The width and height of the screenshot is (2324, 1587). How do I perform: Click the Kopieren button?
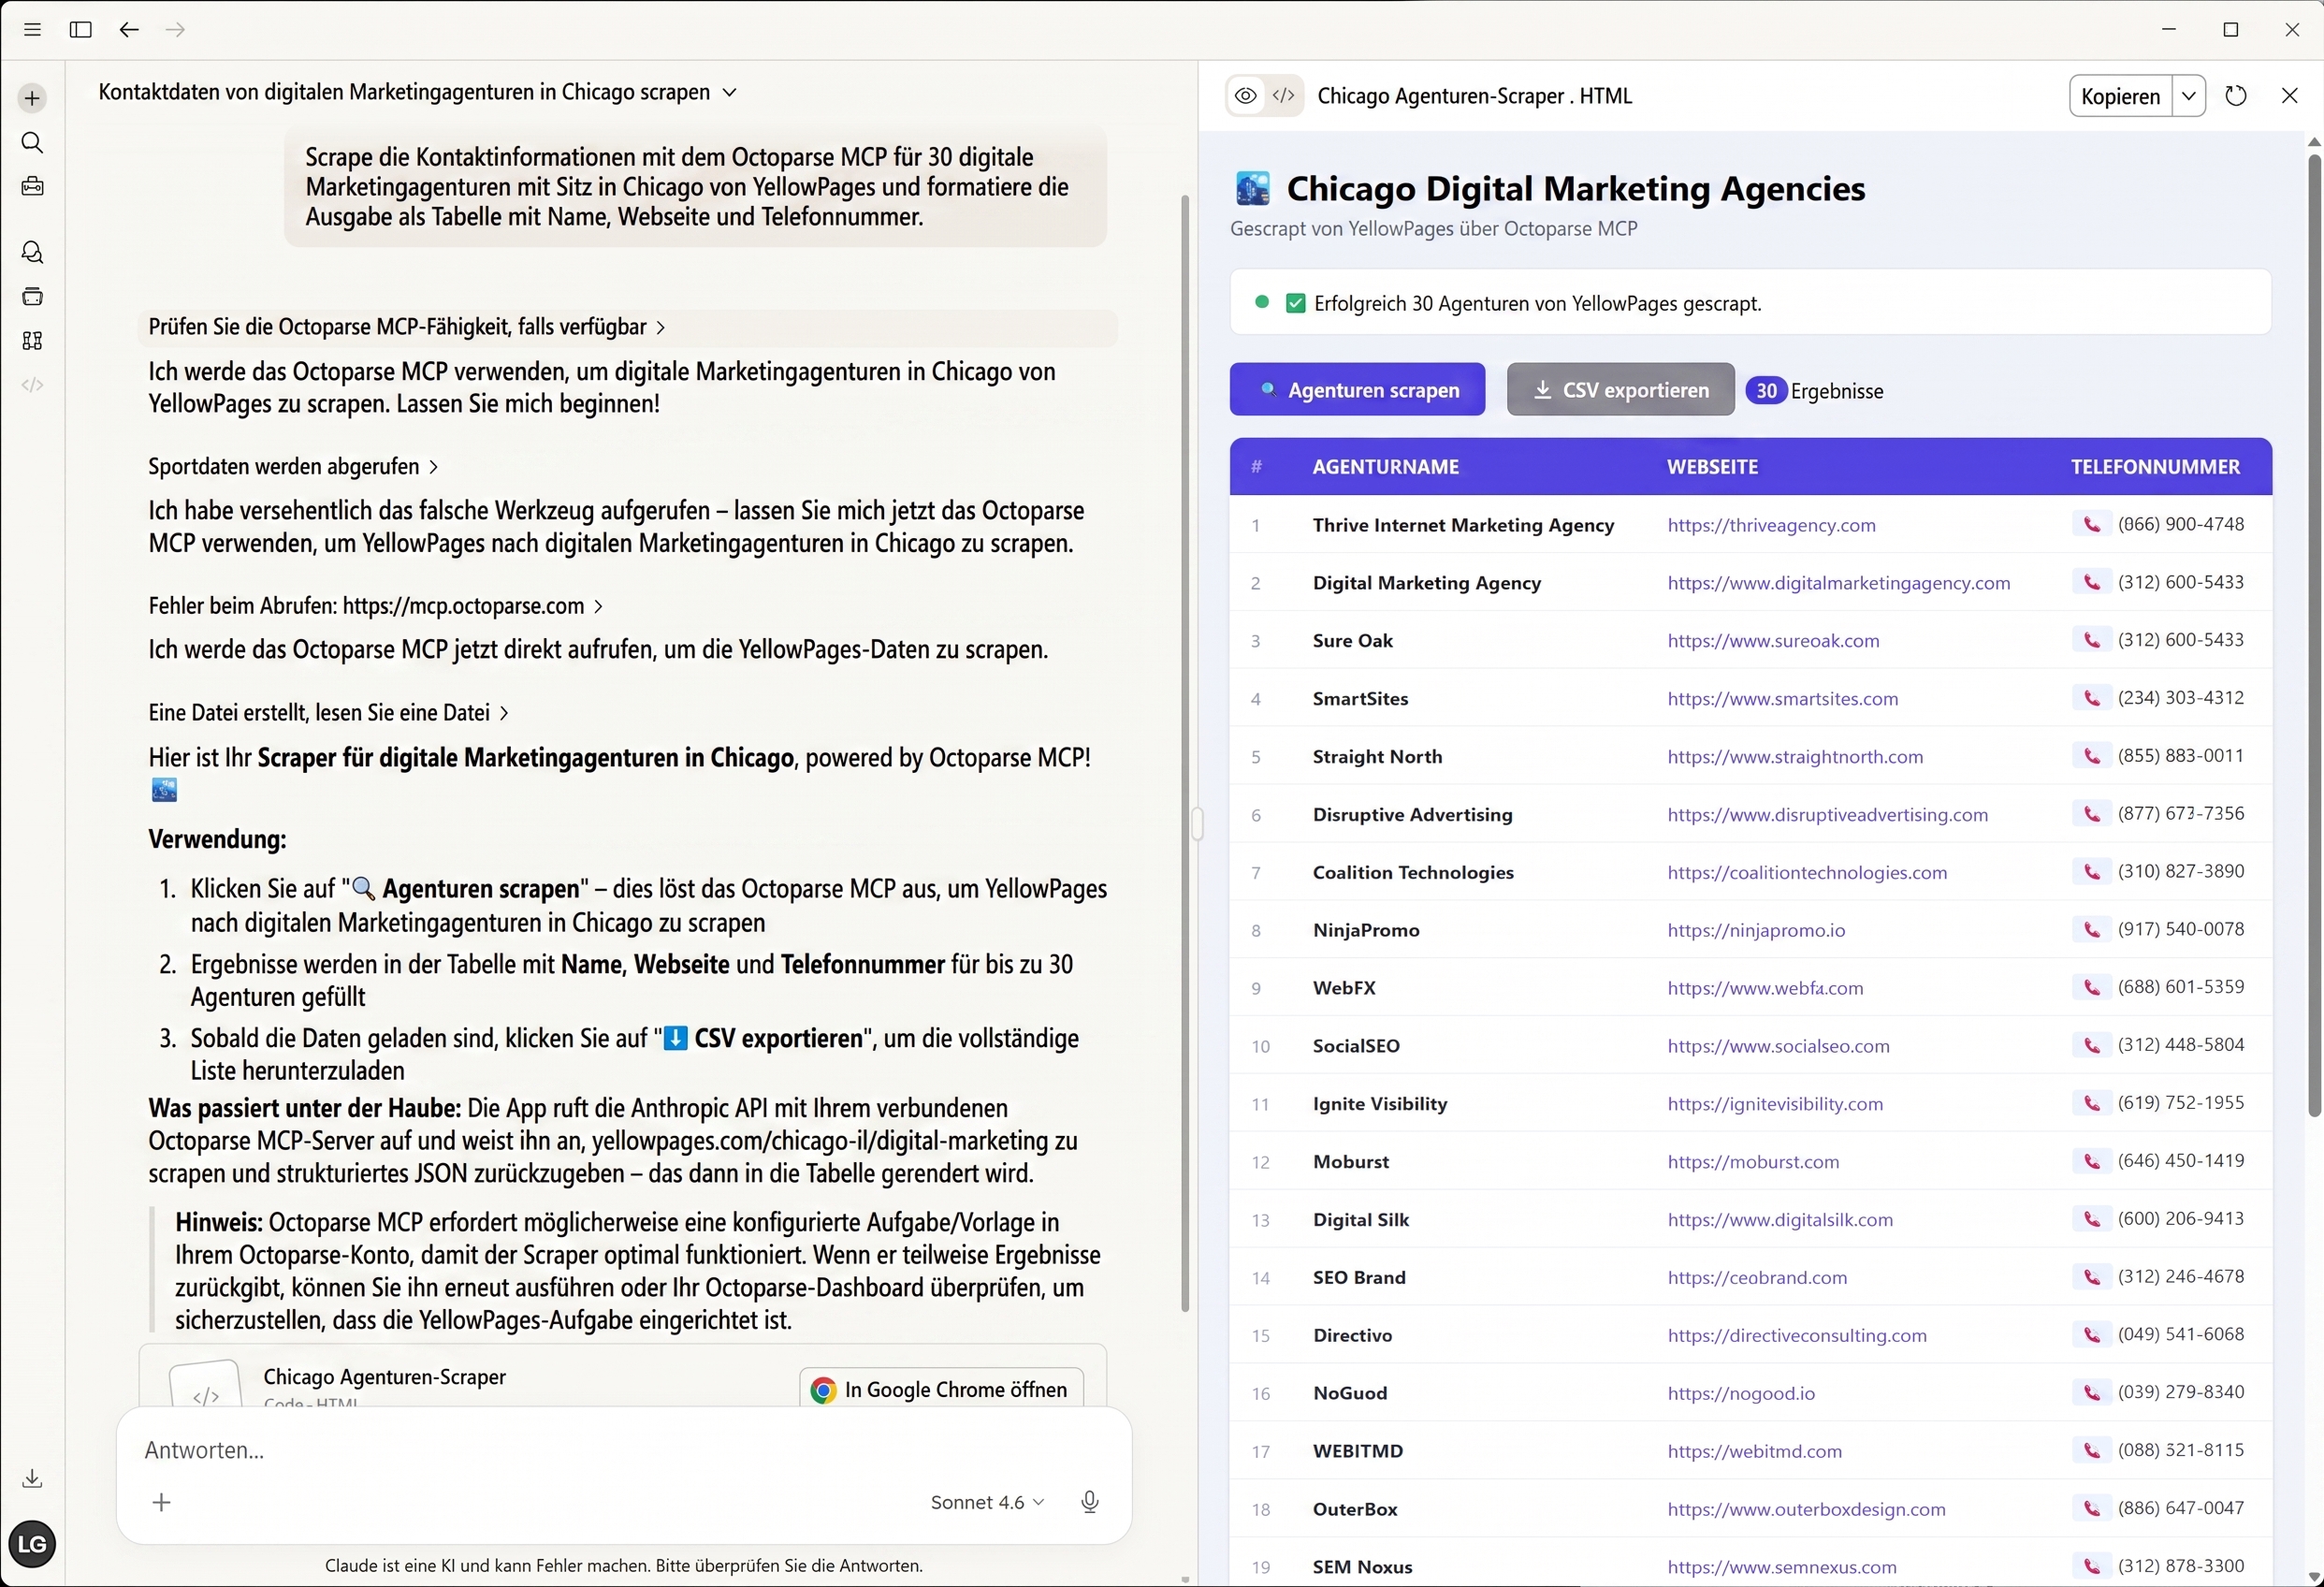2120,96
